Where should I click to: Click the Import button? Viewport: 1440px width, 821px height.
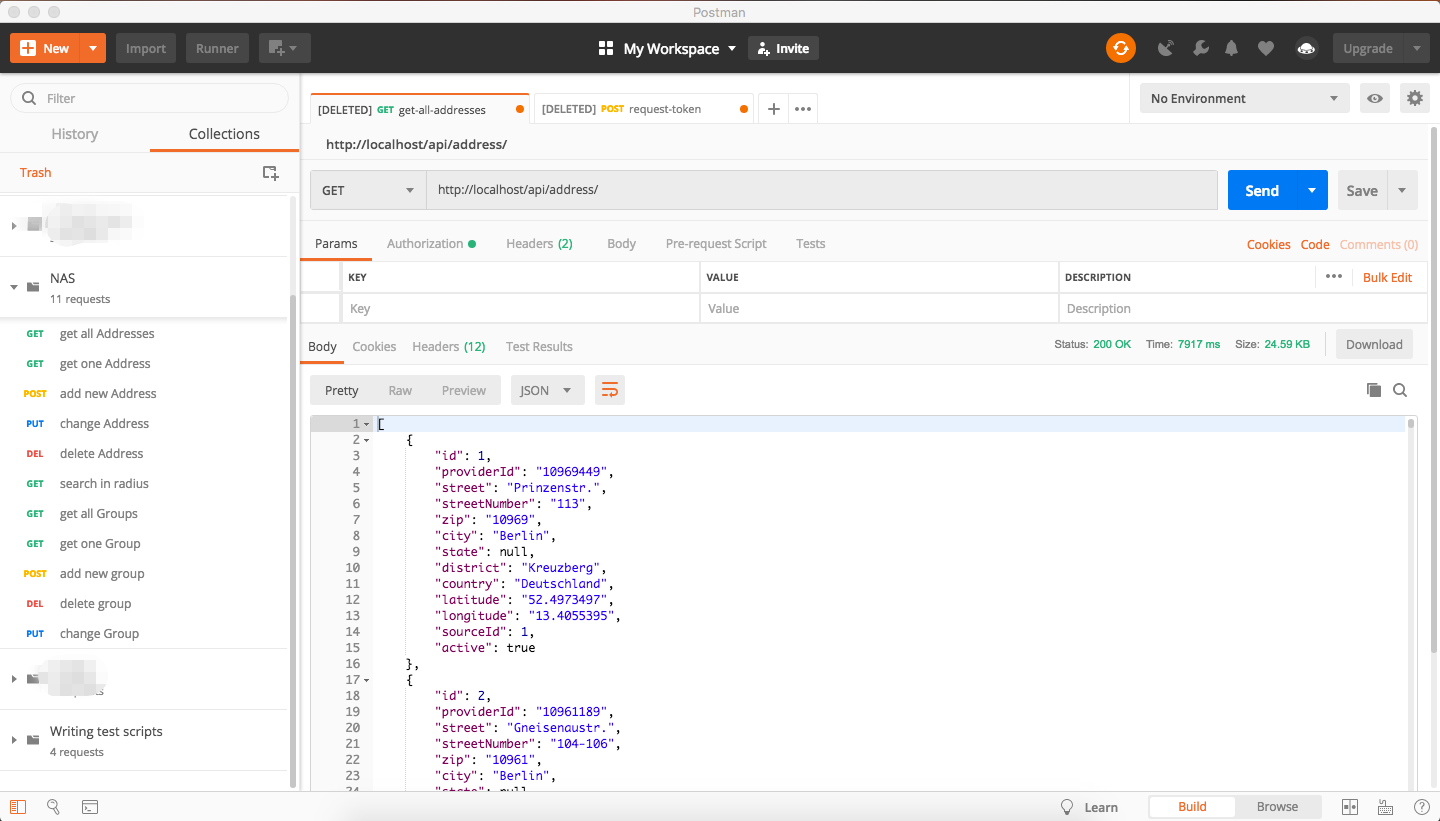click(146, 48)
